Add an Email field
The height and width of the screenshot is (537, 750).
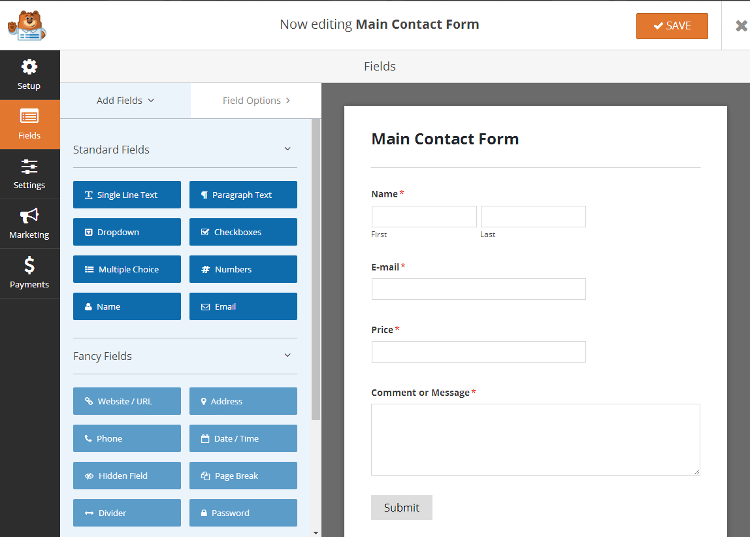(243, 307)
